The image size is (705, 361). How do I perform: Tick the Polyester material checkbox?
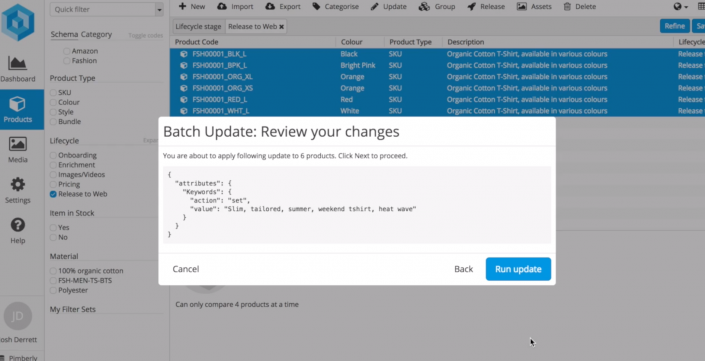point(53,290)
